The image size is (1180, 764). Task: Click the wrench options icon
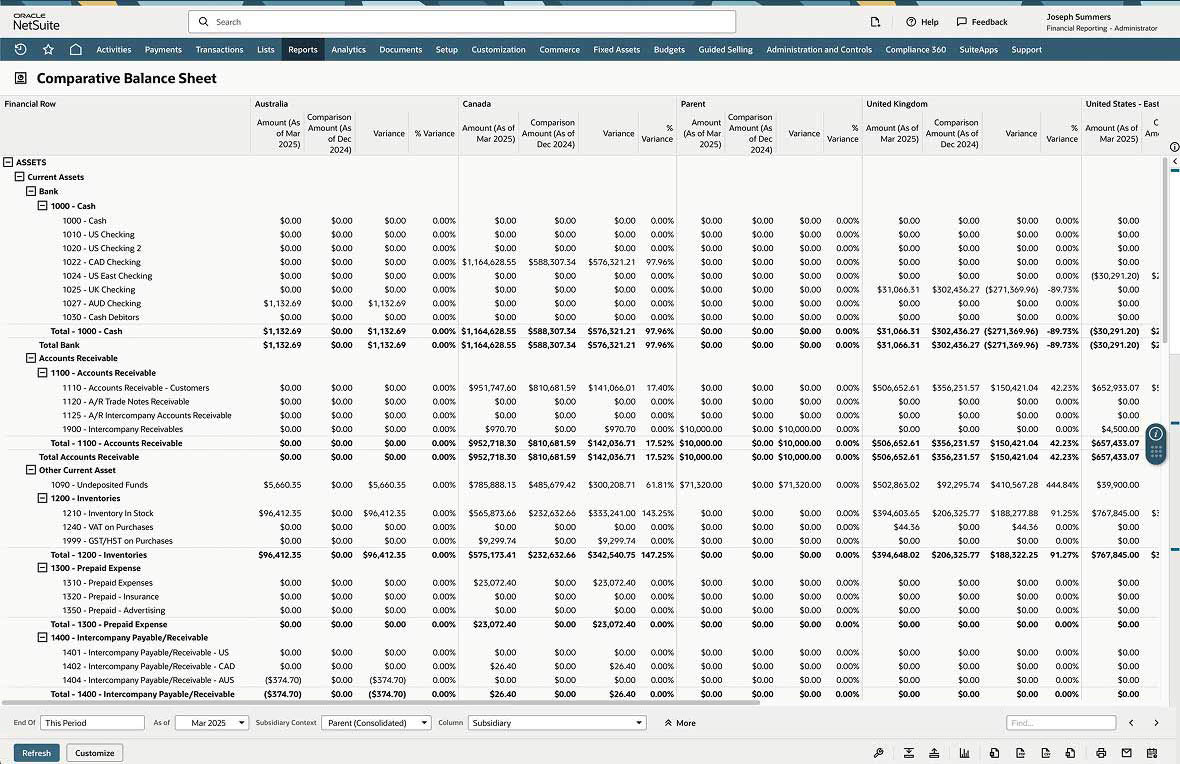[878, 753]
